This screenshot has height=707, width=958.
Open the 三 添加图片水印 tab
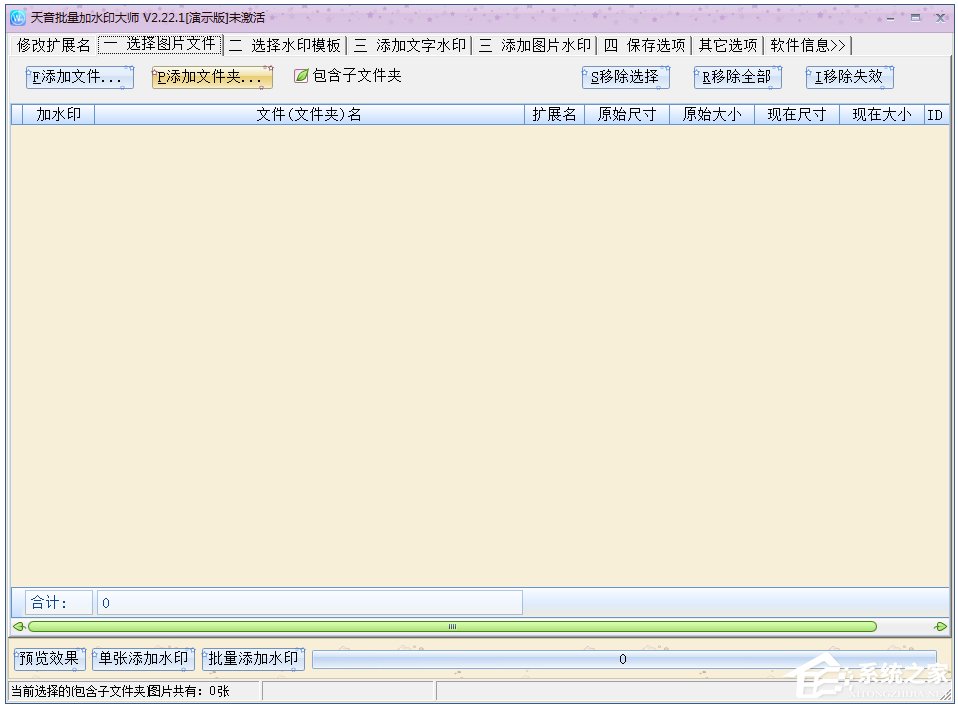coord(535,45)
